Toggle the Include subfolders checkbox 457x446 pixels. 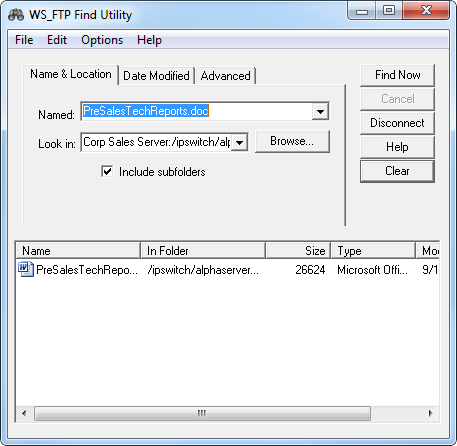[107, 172]
